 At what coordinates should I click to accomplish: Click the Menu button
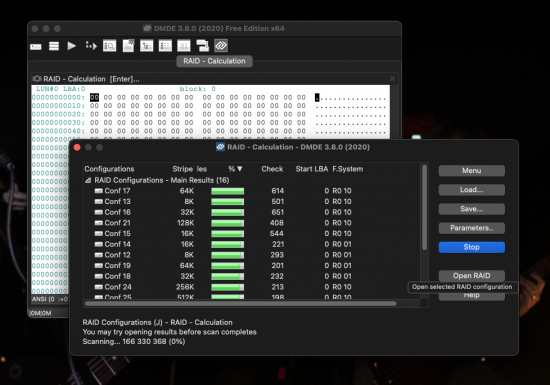tap(471, 171)
